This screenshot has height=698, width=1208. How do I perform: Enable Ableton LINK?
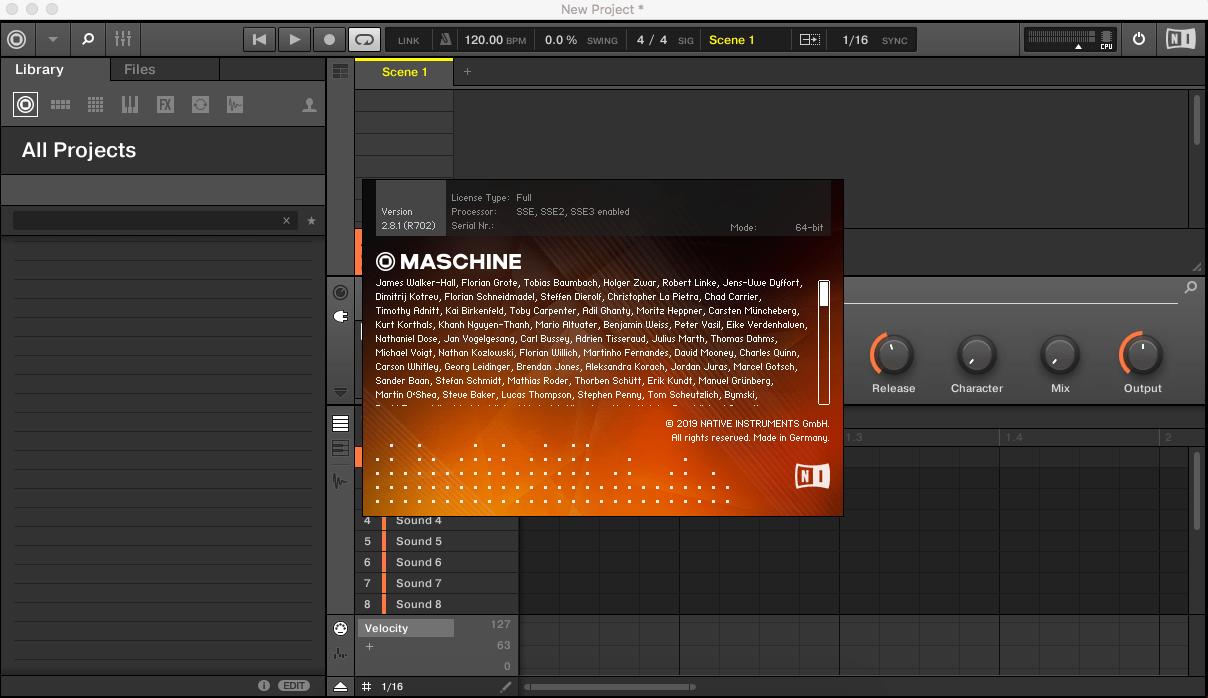(x=408, y=41)
